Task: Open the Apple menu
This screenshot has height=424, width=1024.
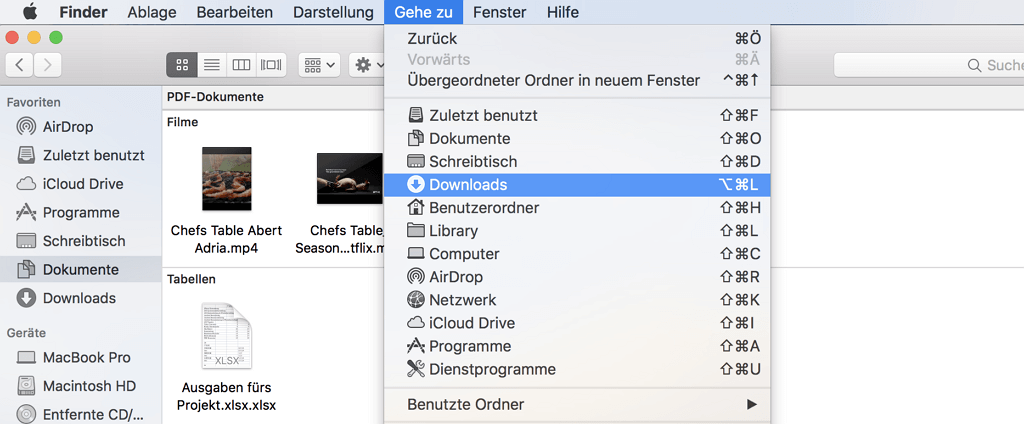Action: pos(31,12)
